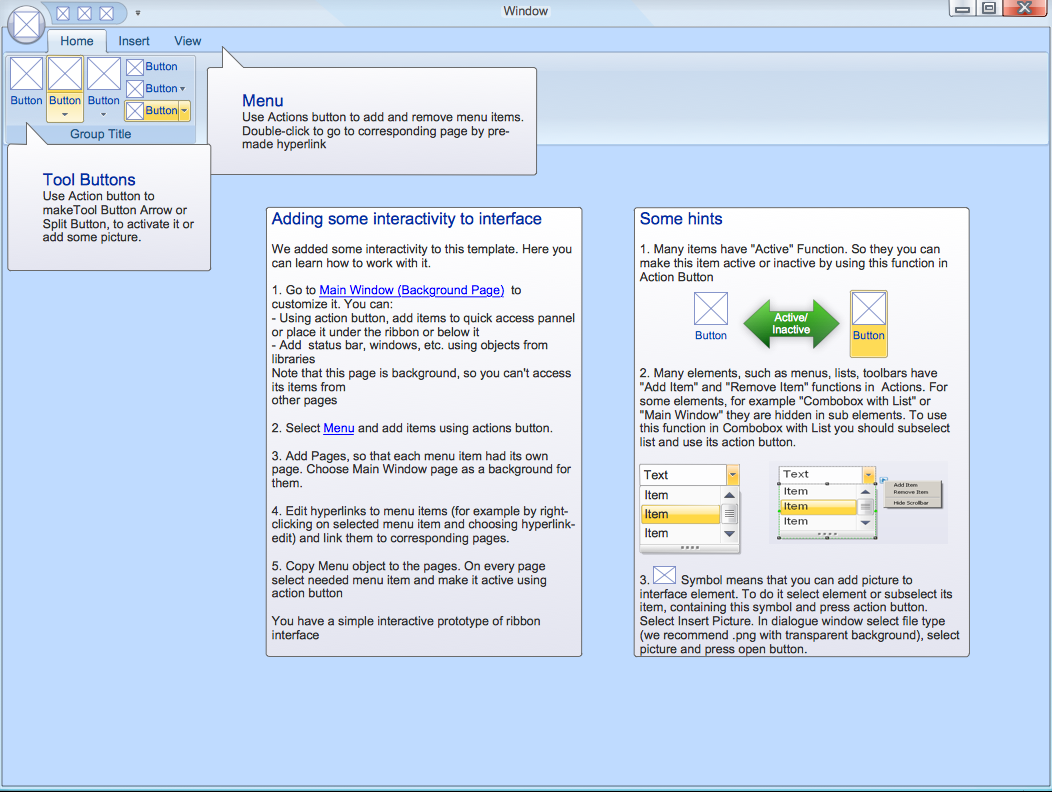Viewport: 1052px width, 792px height.
Task: Click middle icon in quick access toolbar
Action: 85,13
